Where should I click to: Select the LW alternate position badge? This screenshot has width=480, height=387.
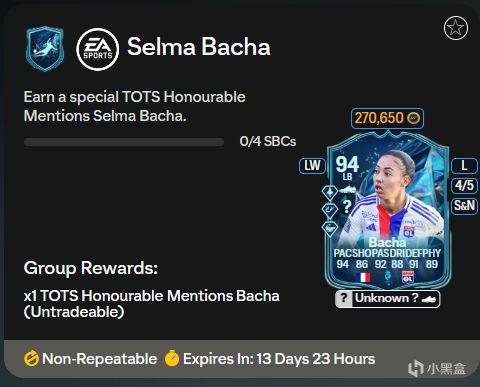click(312, 166)
